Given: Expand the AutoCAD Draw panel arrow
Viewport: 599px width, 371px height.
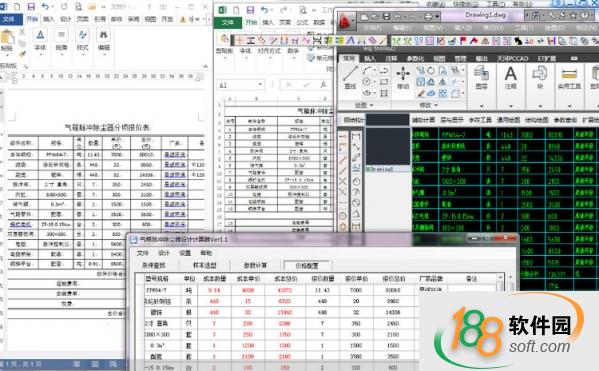Looking at the screenshot, I should click(x=372, y=105).
